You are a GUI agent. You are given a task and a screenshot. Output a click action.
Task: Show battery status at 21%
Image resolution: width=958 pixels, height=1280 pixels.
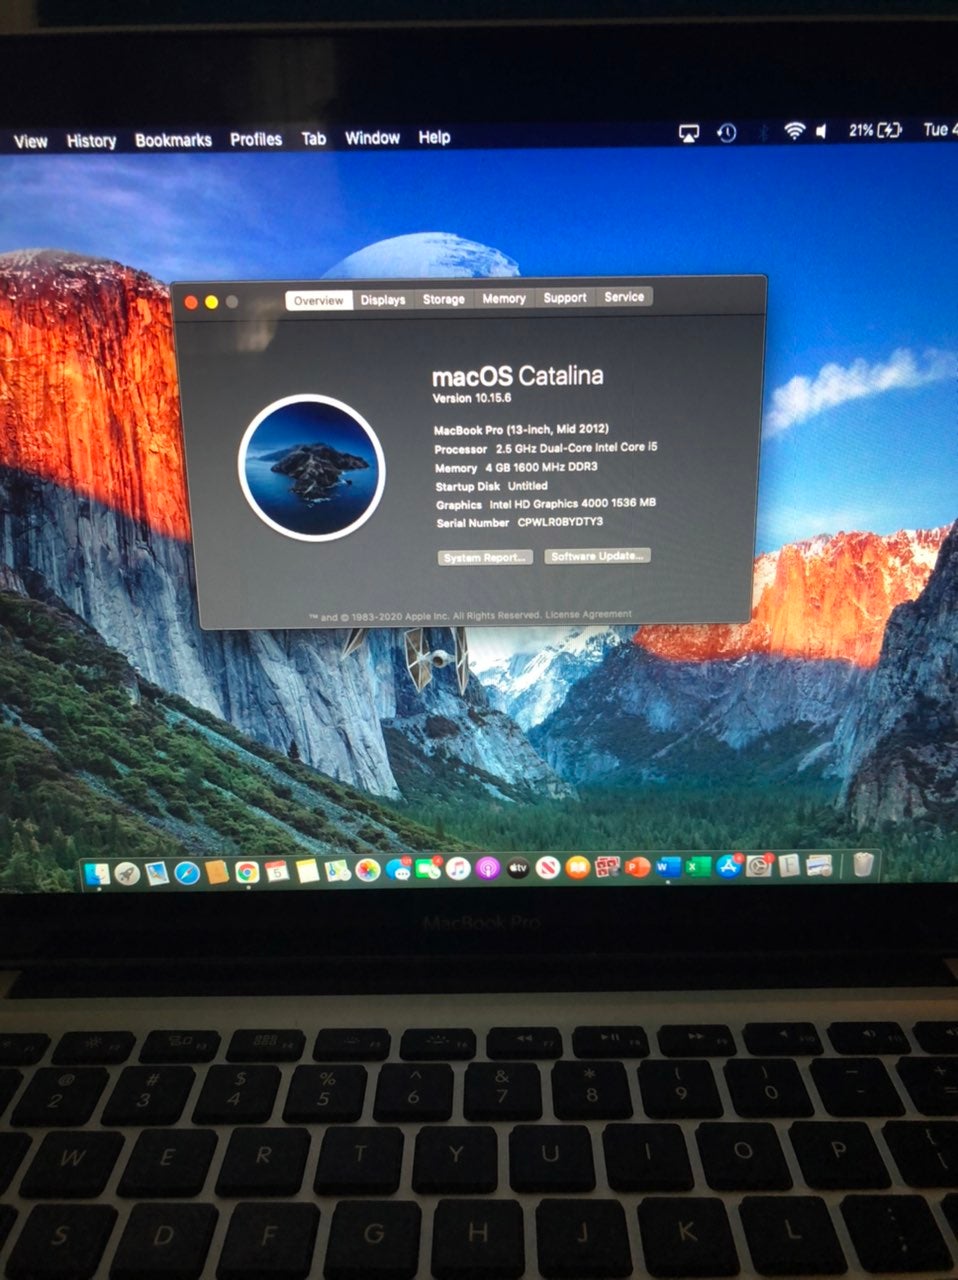click(875, 130)
